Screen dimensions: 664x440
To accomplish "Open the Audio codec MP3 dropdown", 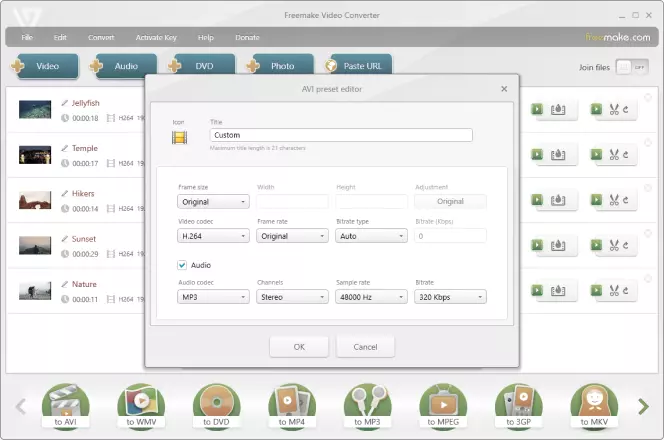I will pos(213,297).
